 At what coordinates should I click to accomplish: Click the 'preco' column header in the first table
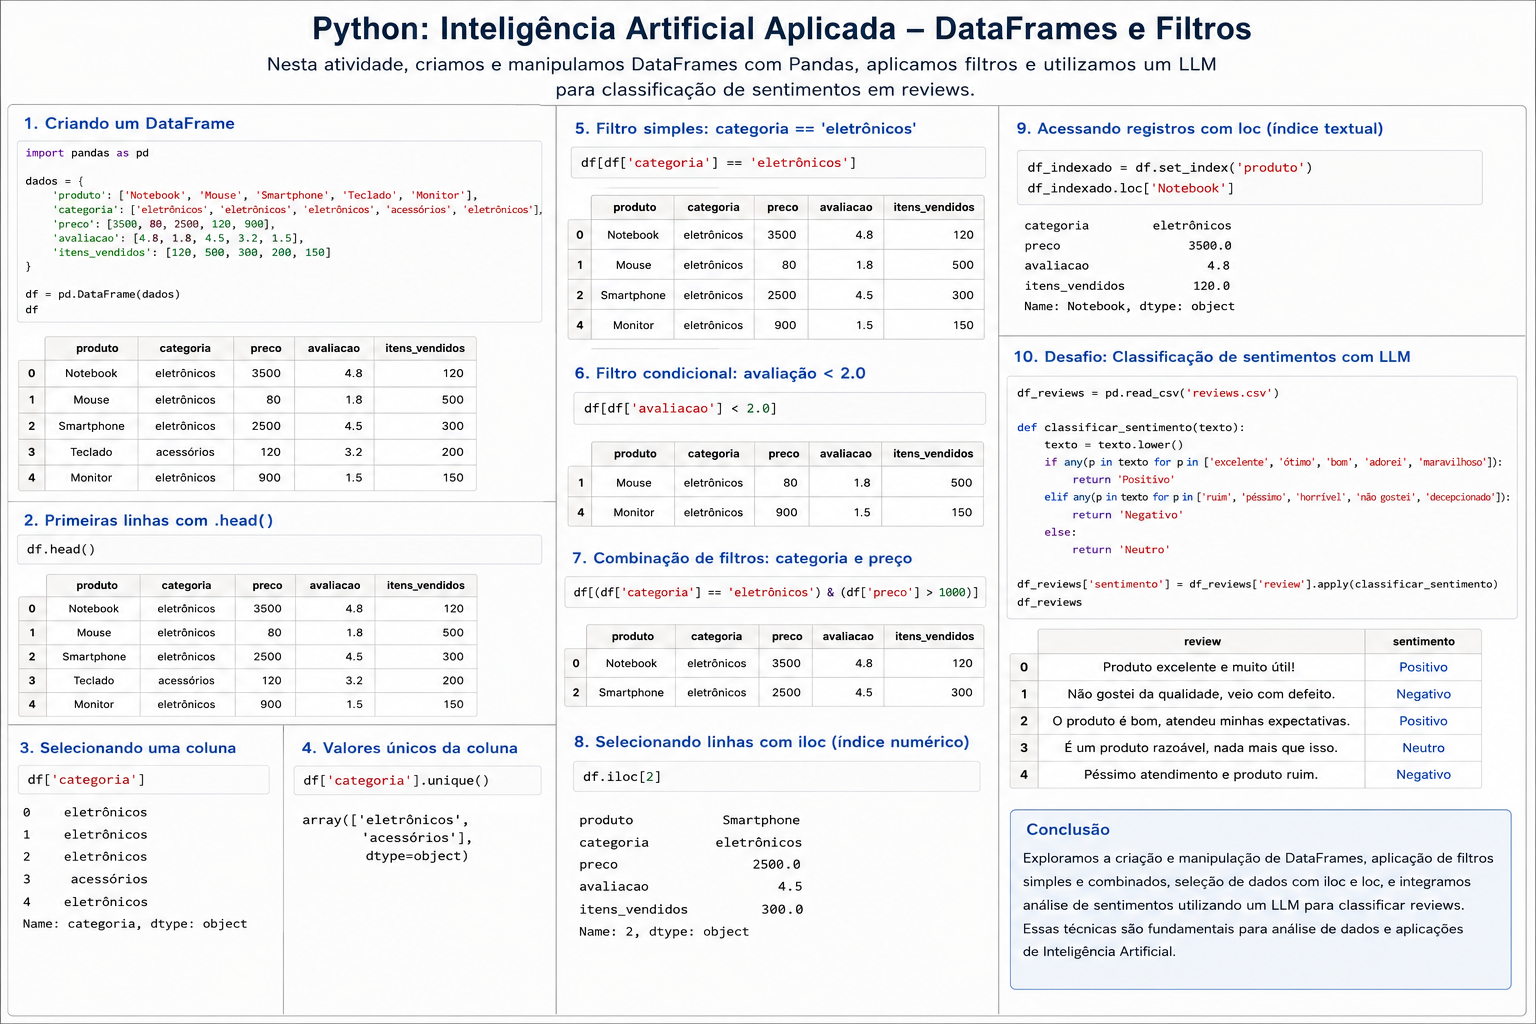(x=266, y=348)
